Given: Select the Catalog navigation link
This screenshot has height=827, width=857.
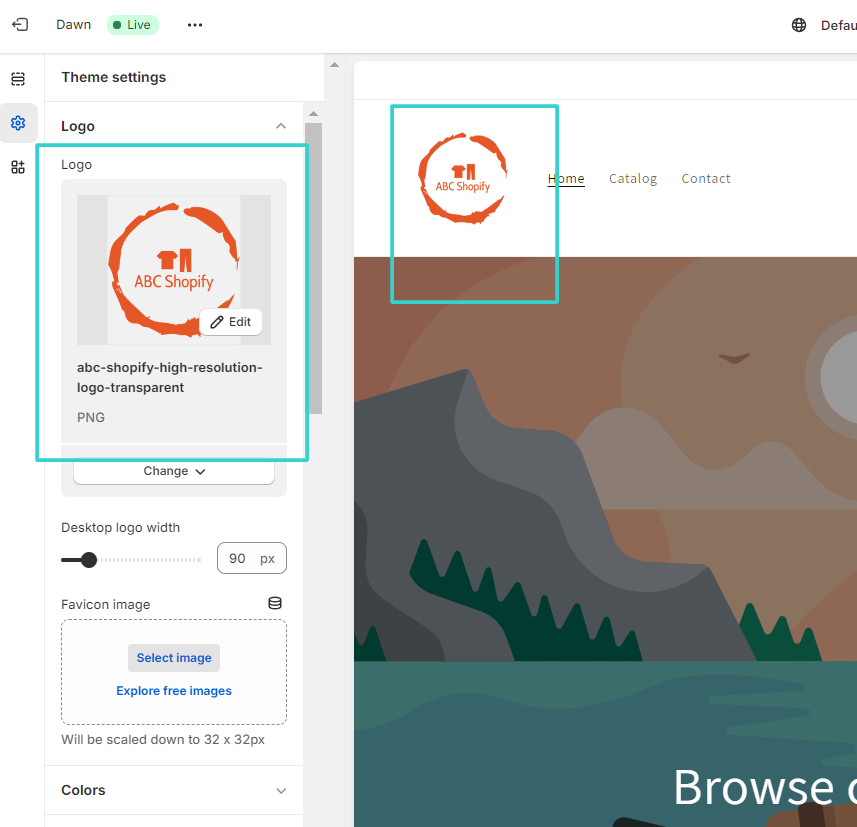Looking at the screenshot, I should (x=632, y=178).
